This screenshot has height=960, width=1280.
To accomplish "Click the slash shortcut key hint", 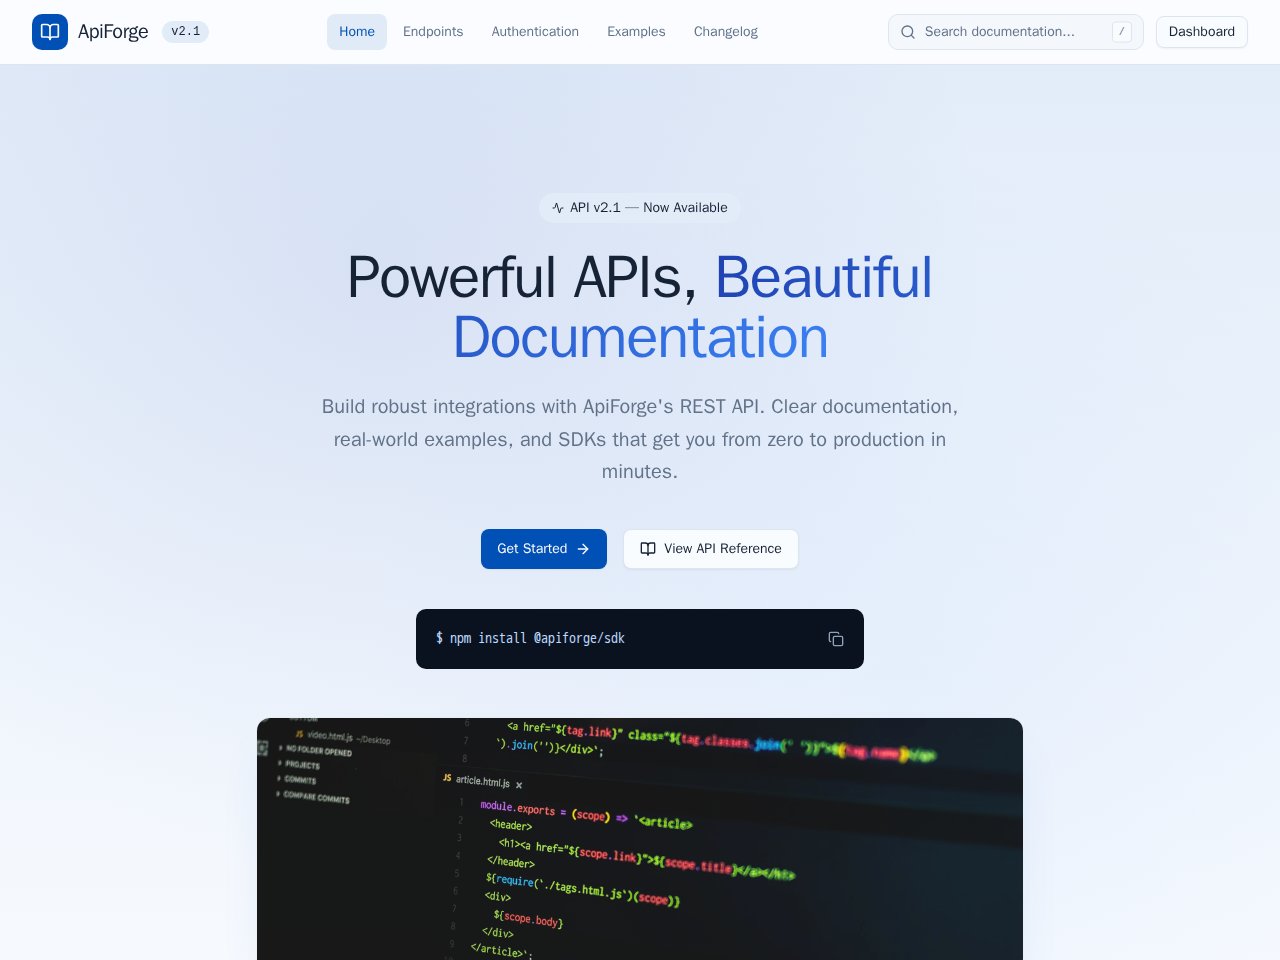I will (1122, 32).
